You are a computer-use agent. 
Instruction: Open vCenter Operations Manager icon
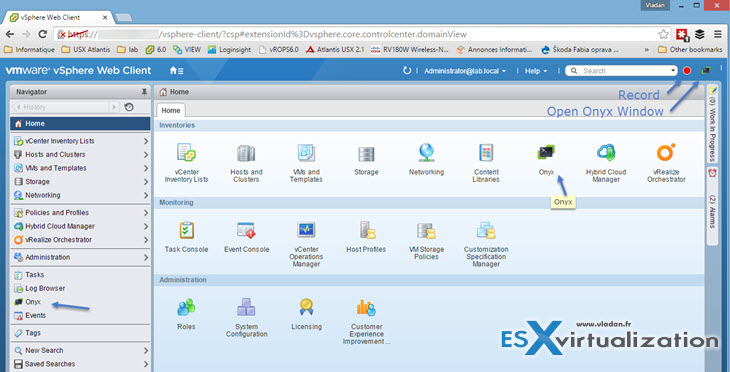(x=306, y=230)
